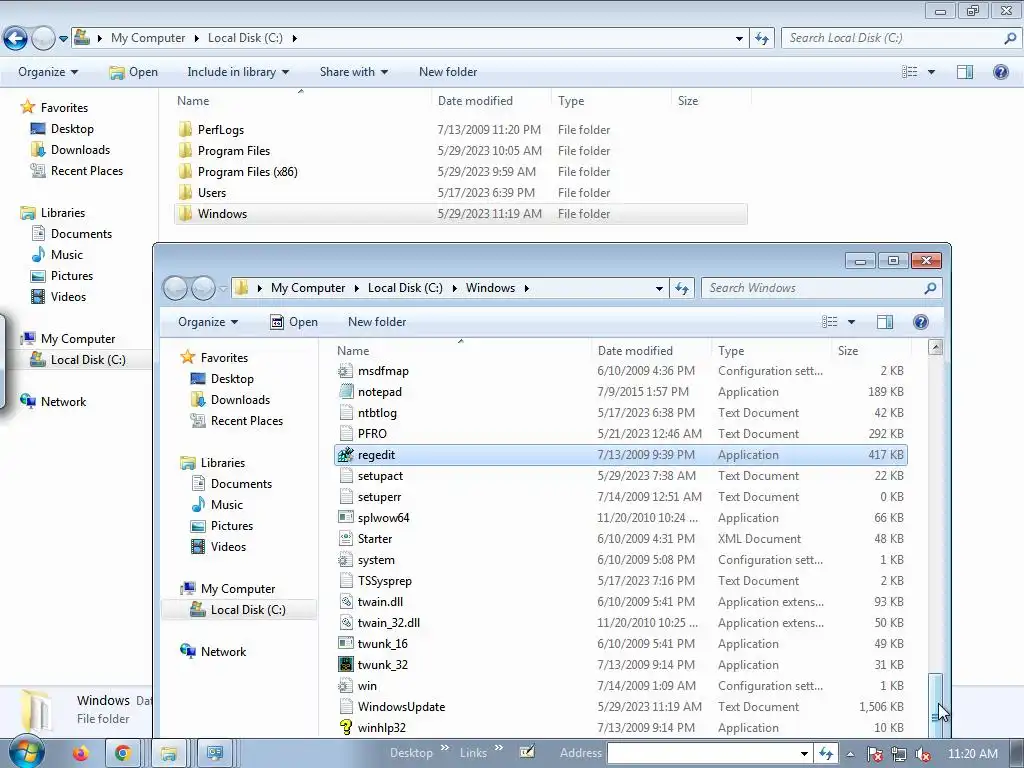Click Windows in the front window breadcrumb path

click(x=490, y=288)
